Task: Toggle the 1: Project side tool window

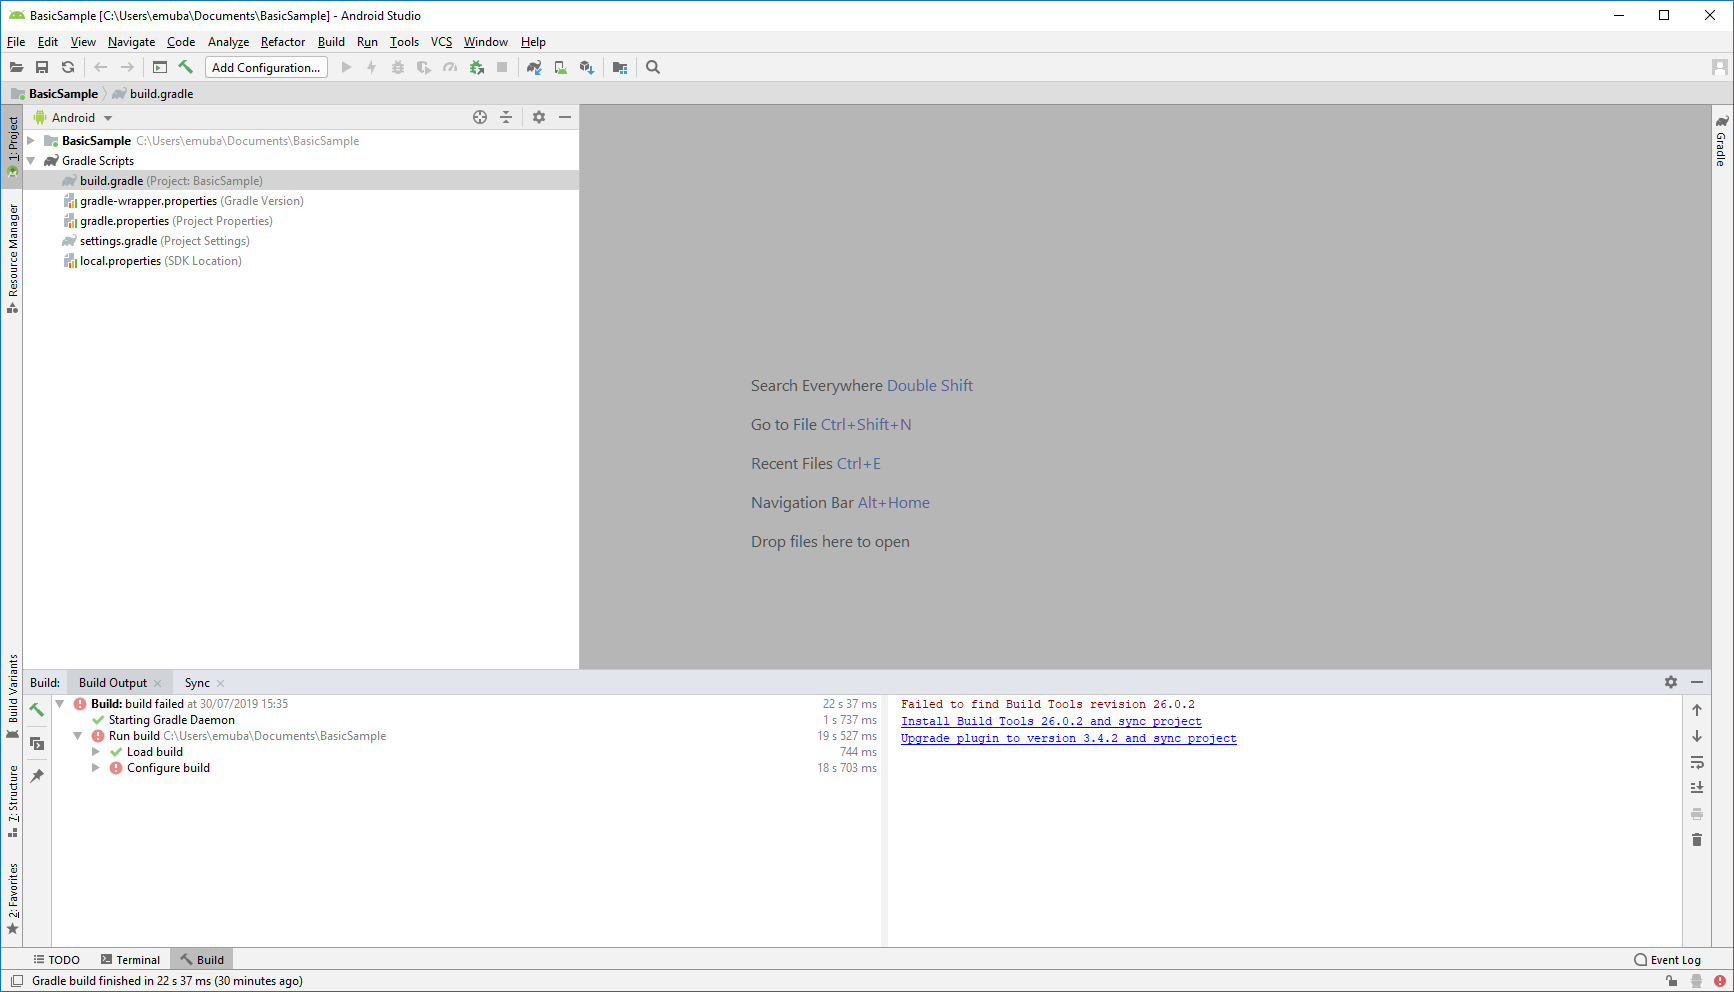Action: (x=13, y=146)
